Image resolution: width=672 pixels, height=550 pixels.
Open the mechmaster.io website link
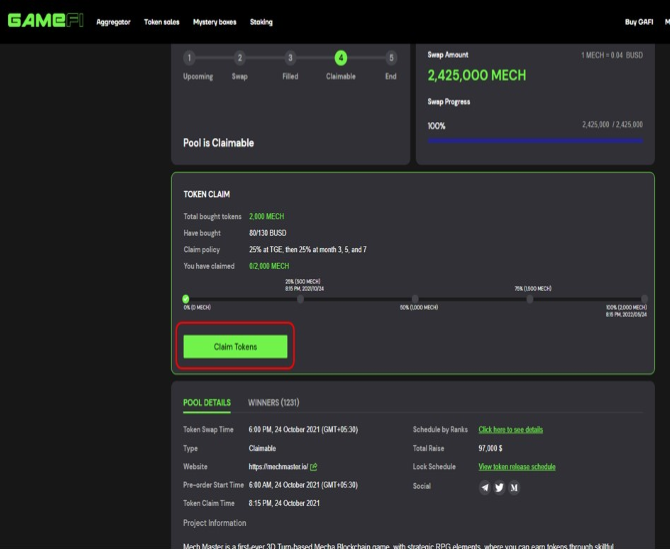(x=278, y=467)
